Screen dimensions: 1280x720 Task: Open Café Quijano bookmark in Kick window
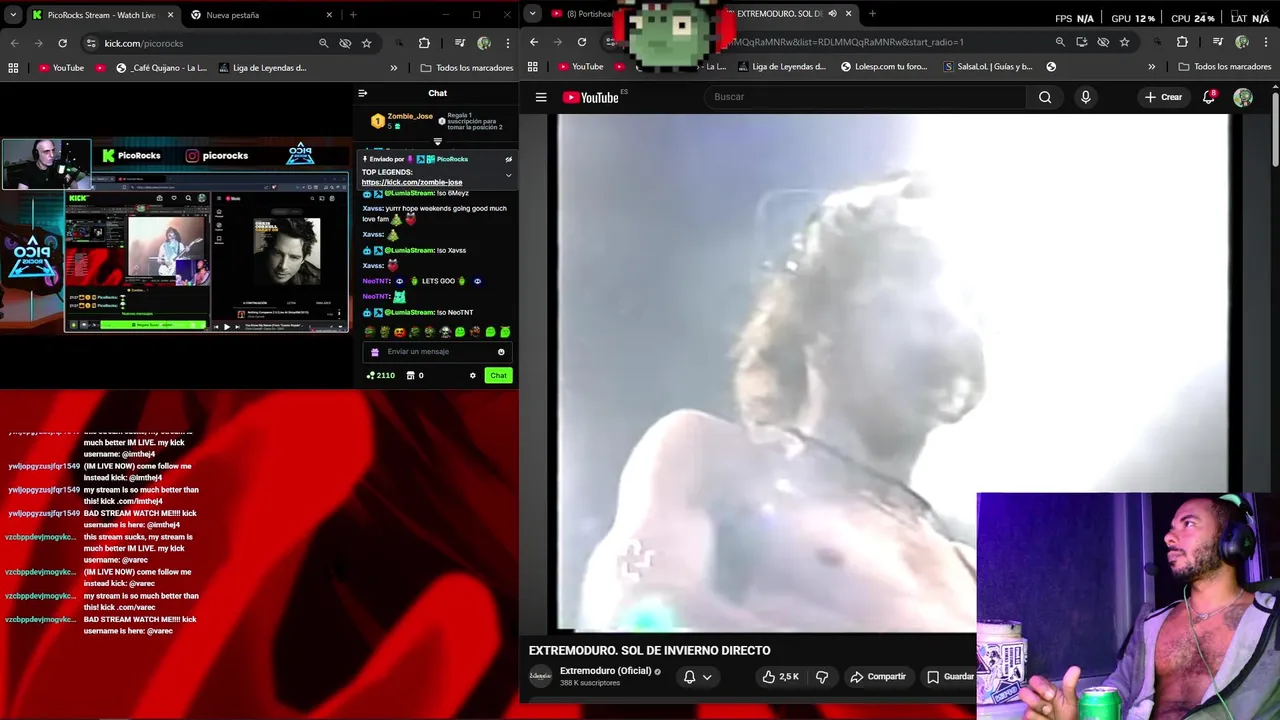pos(161,68)
